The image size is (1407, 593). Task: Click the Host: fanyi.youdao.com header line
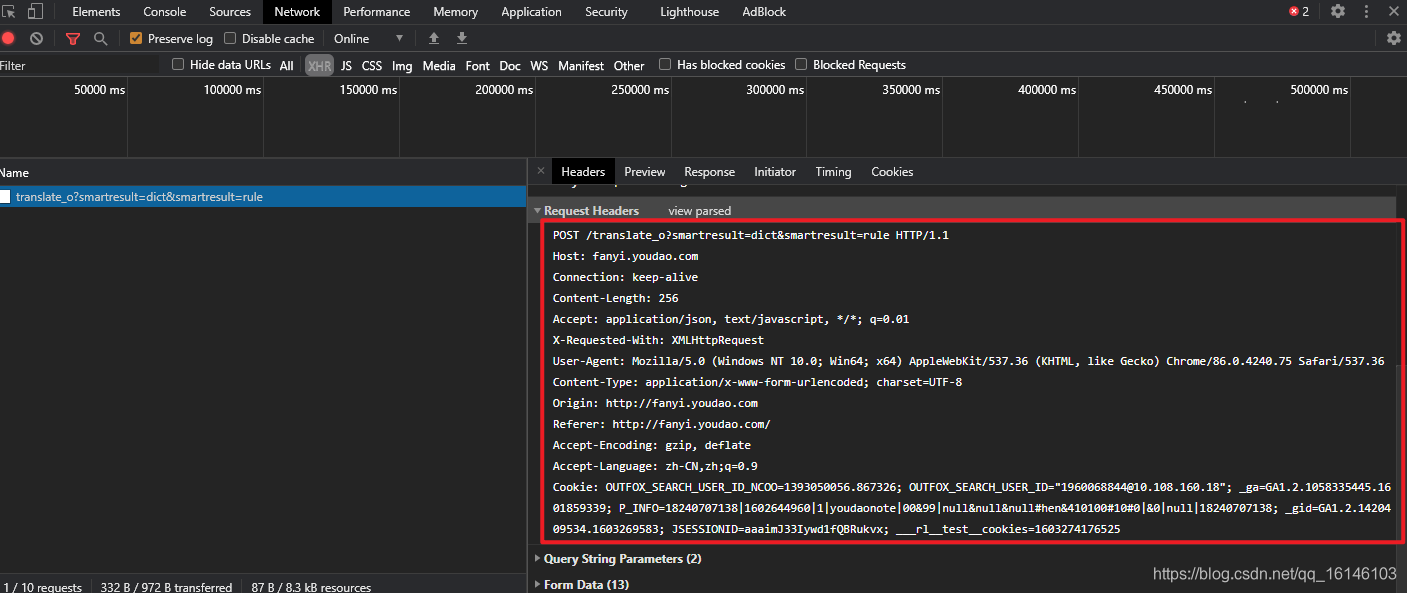click(x=626, y=256)
